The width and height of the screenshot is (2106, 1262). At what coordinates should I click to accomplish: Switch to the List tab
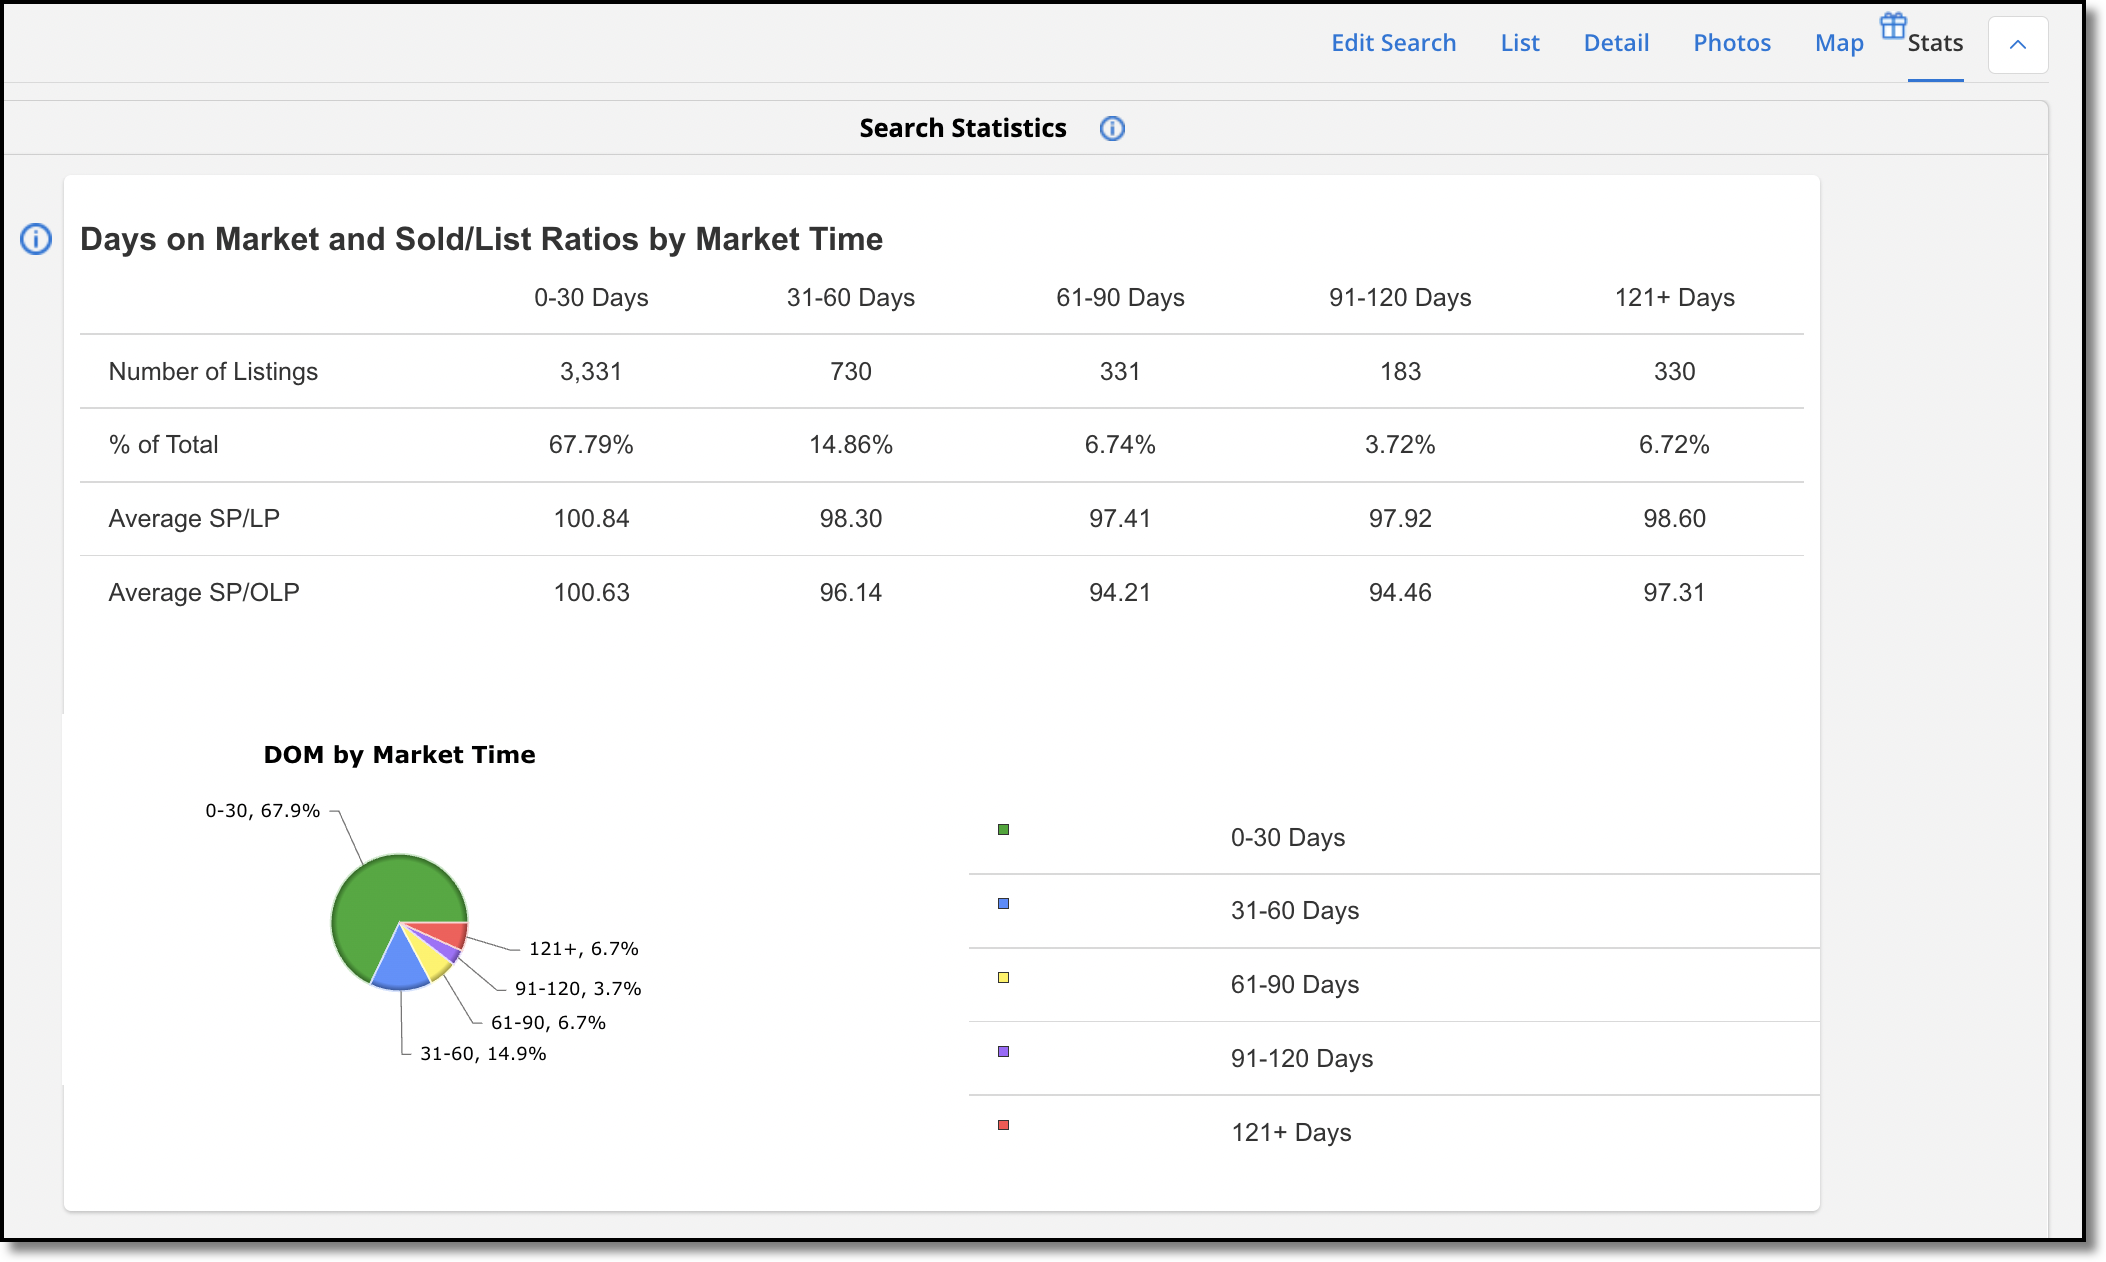(1520, 43)
